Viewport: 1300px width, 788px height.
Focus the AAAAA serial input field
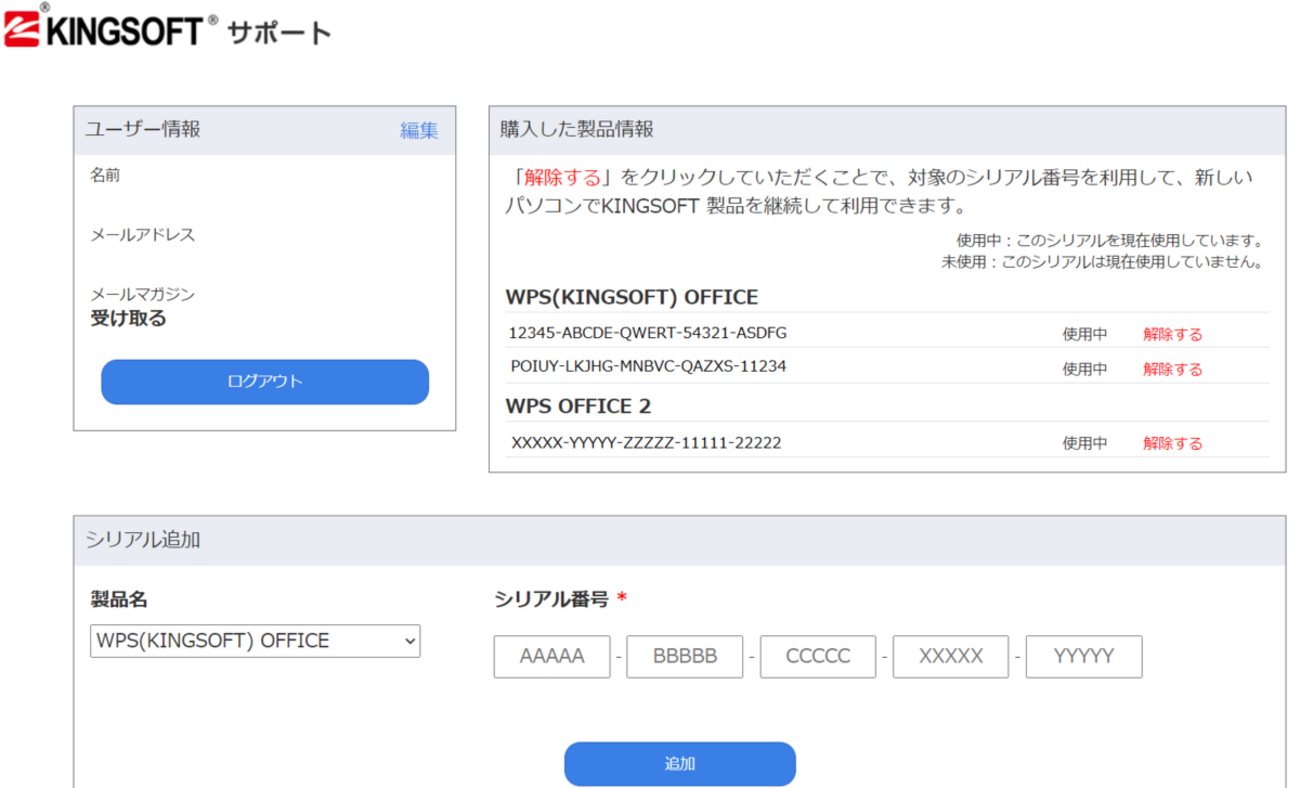pos(552,656)
